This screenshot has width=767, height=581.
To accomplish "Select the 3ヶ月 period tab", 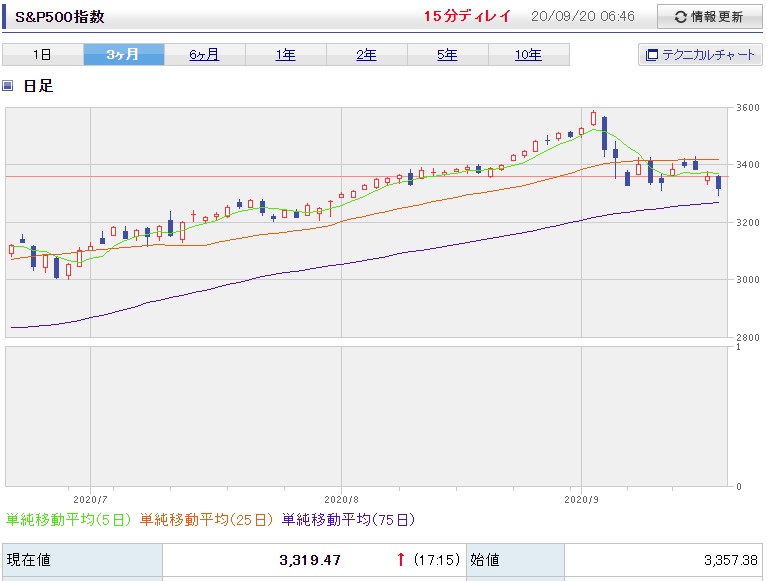I will click(x=124, y=54).
